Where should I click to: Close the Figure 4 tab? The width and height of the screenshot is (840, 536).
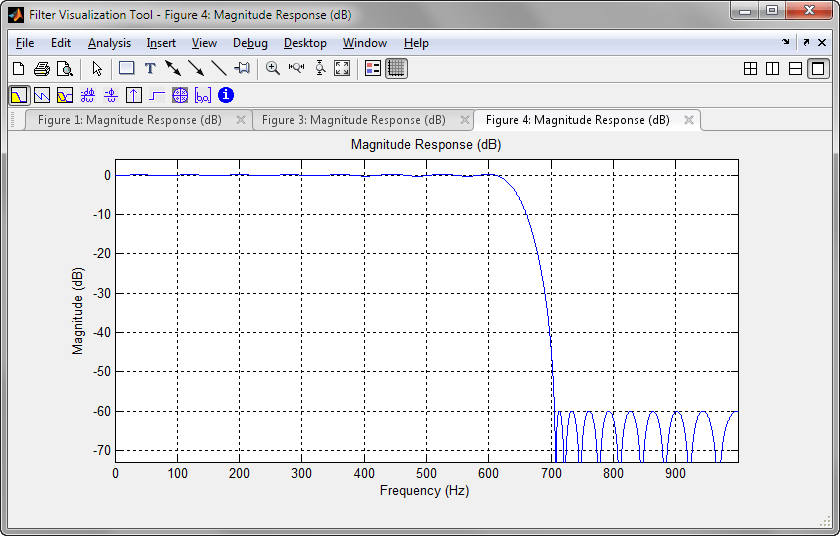(x=689, y=120)
